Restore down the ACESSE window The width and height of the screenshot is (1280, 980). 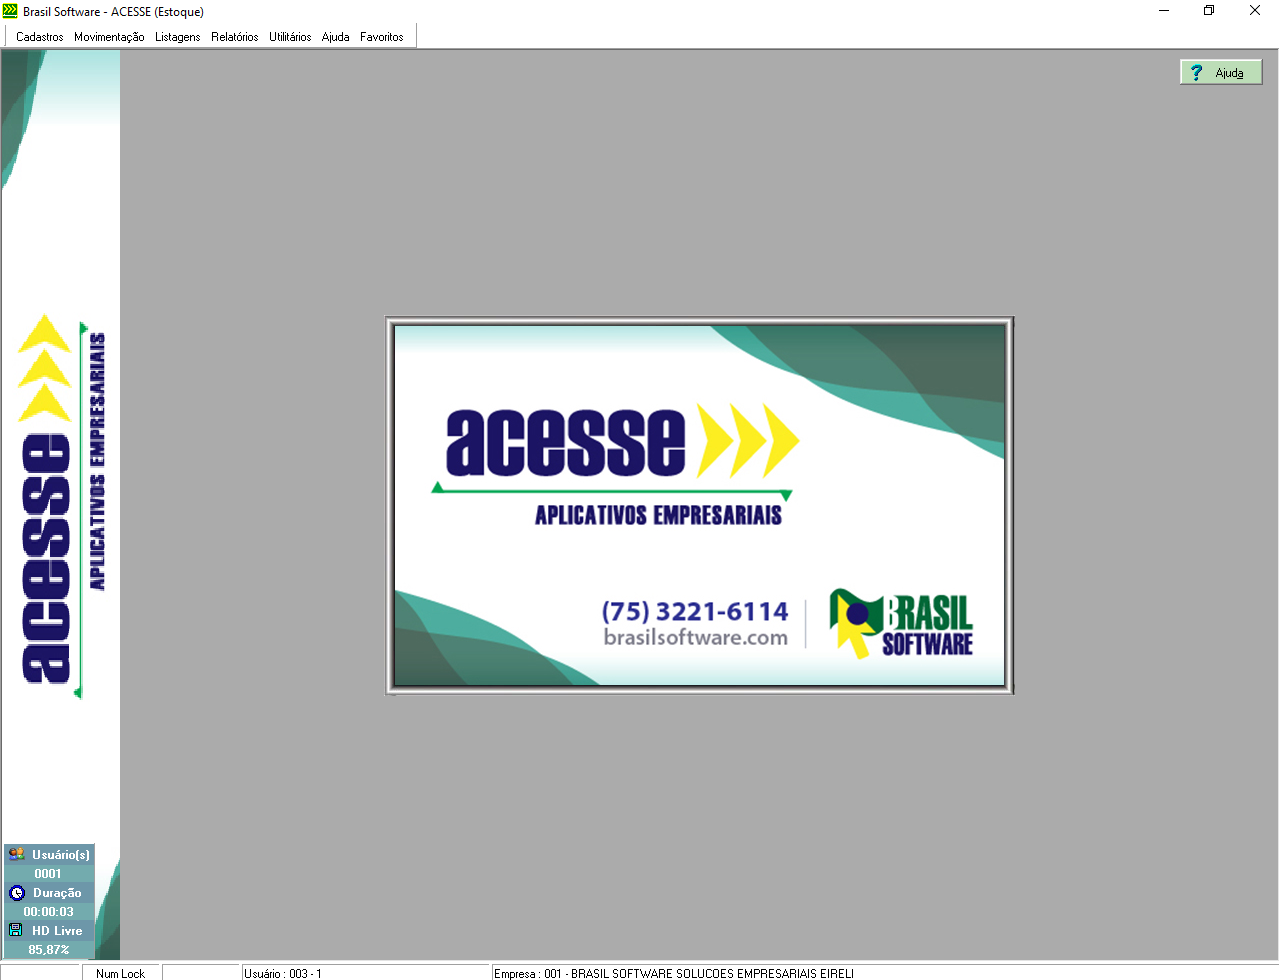point(1209,11)
